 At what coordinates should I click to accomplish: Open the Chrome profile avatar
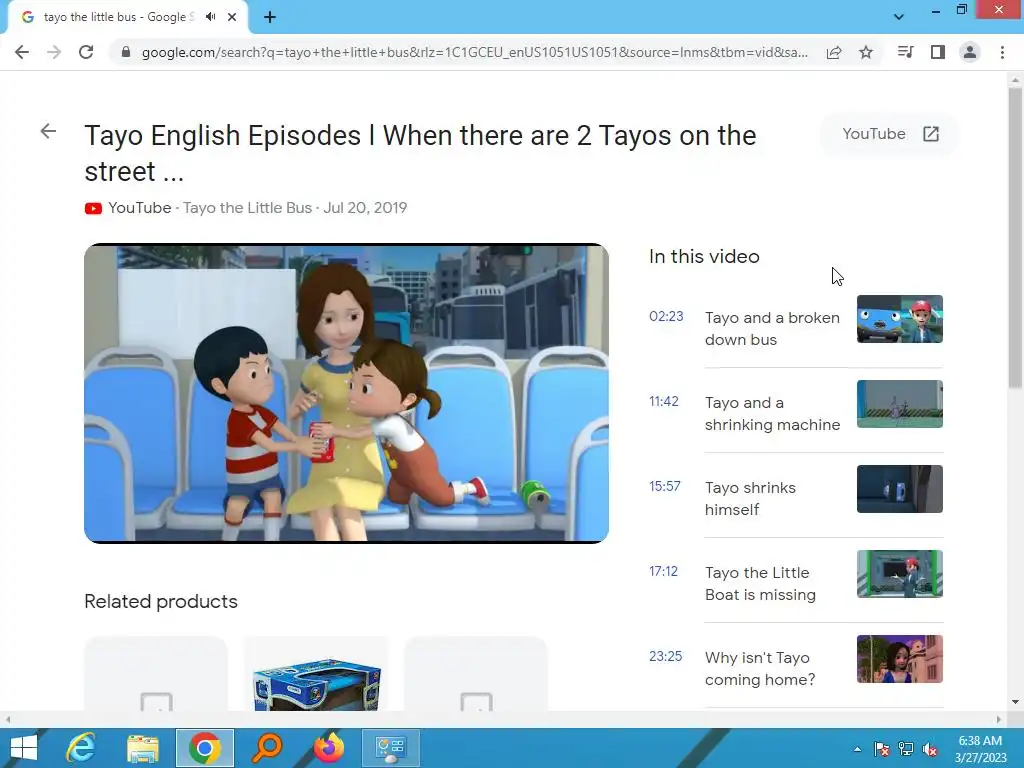(970, 52)
